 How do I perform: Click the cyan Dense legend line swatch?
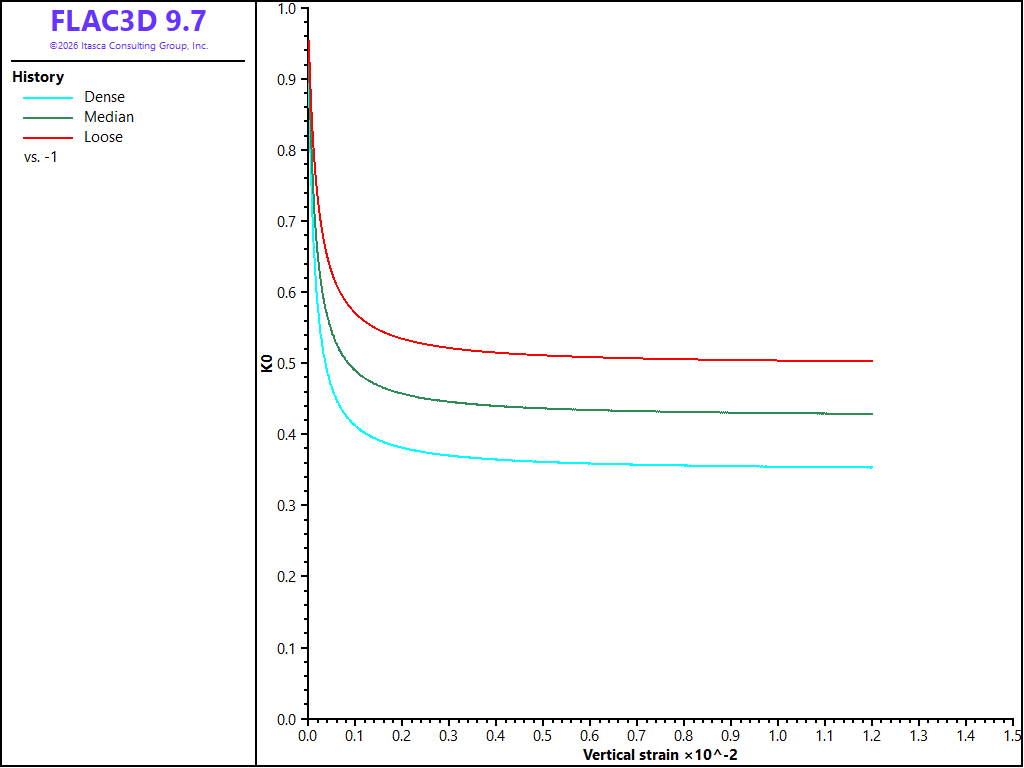[x=48, y=98]
